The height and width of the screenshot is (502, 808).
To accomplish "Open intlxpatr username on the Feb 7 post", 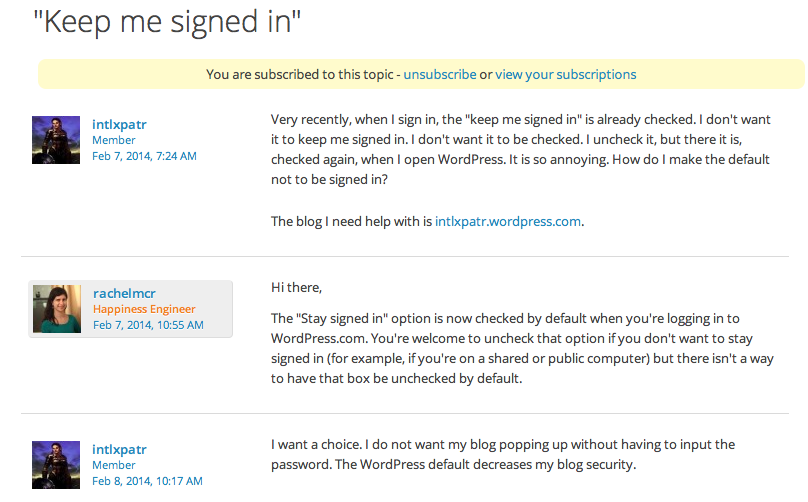I will tap(120, 124).
